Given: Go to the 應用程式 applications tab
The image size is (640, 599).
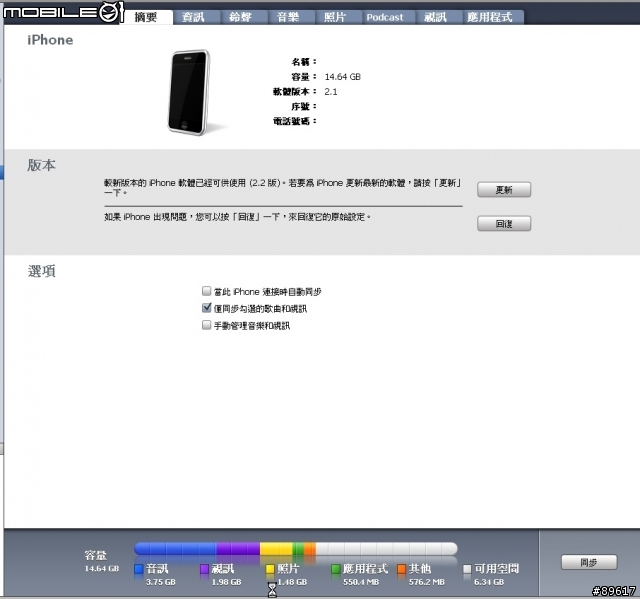Looking at the screenshot, I should pos(489,17).
